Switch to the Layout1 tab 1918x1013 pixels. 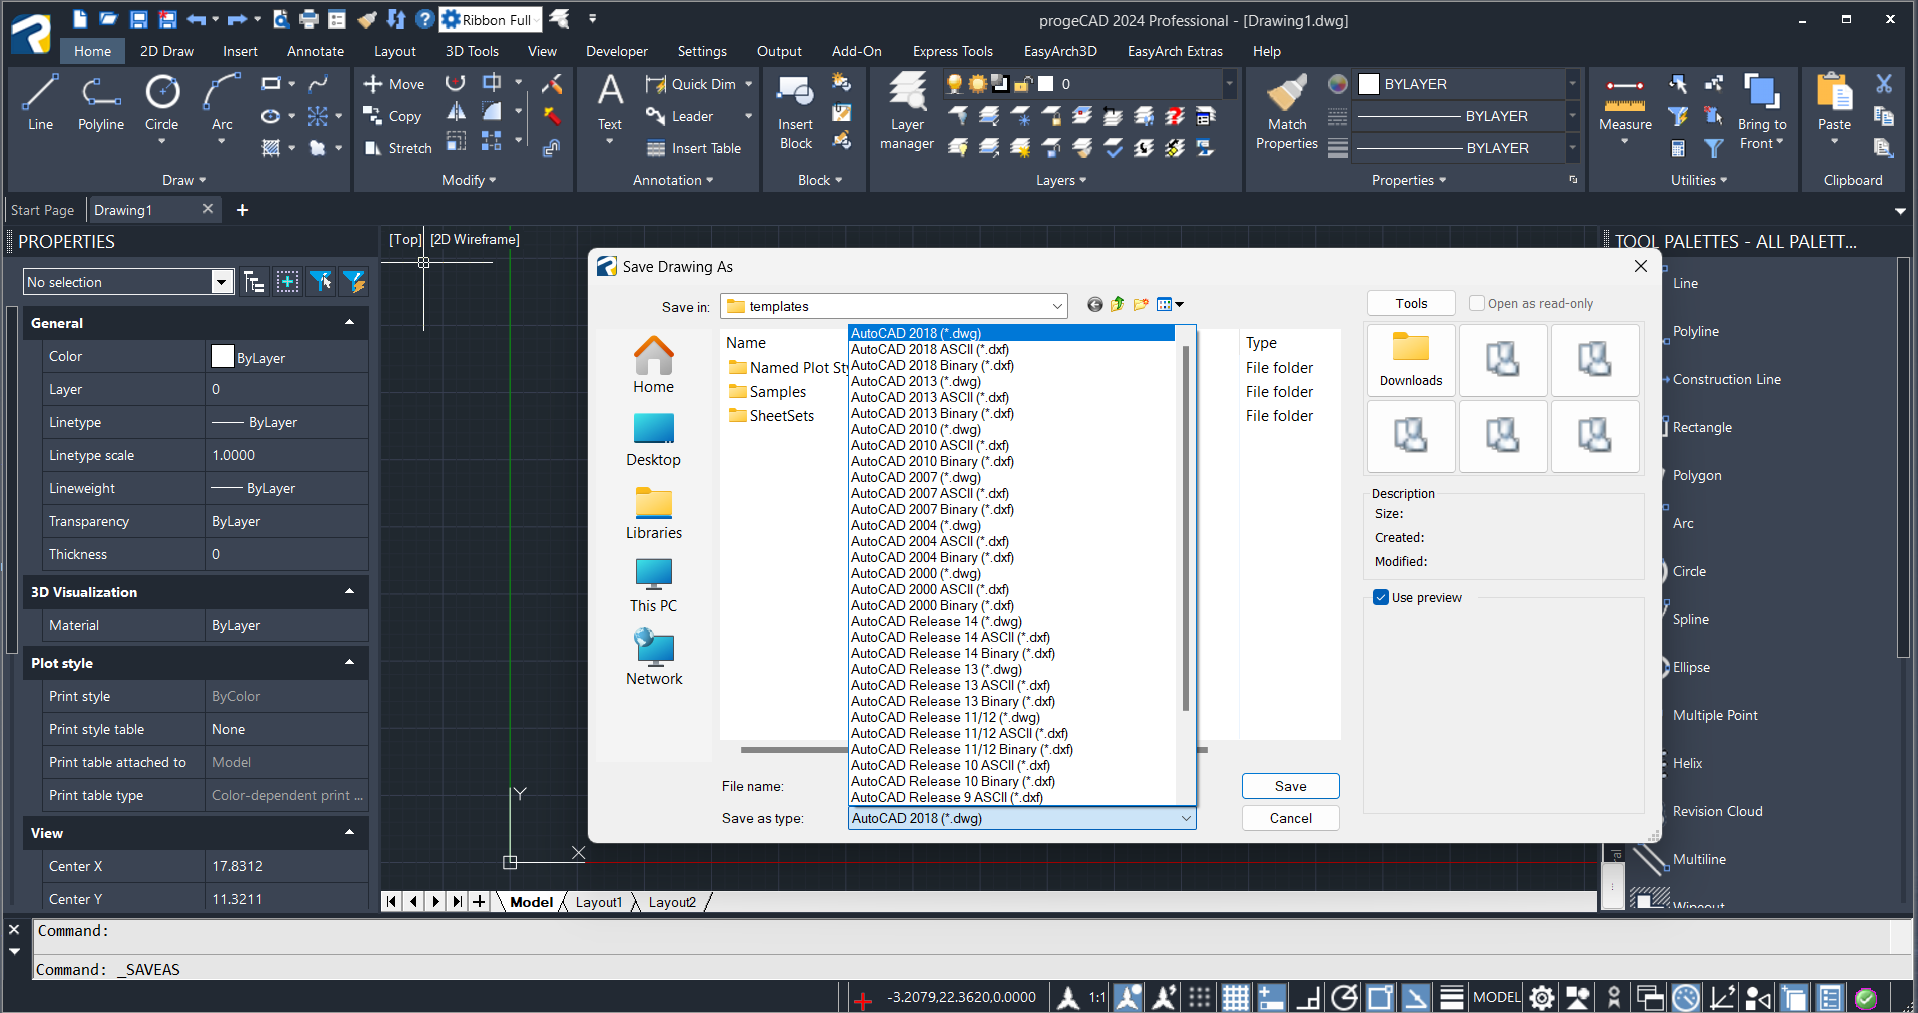tap(598, 902)
